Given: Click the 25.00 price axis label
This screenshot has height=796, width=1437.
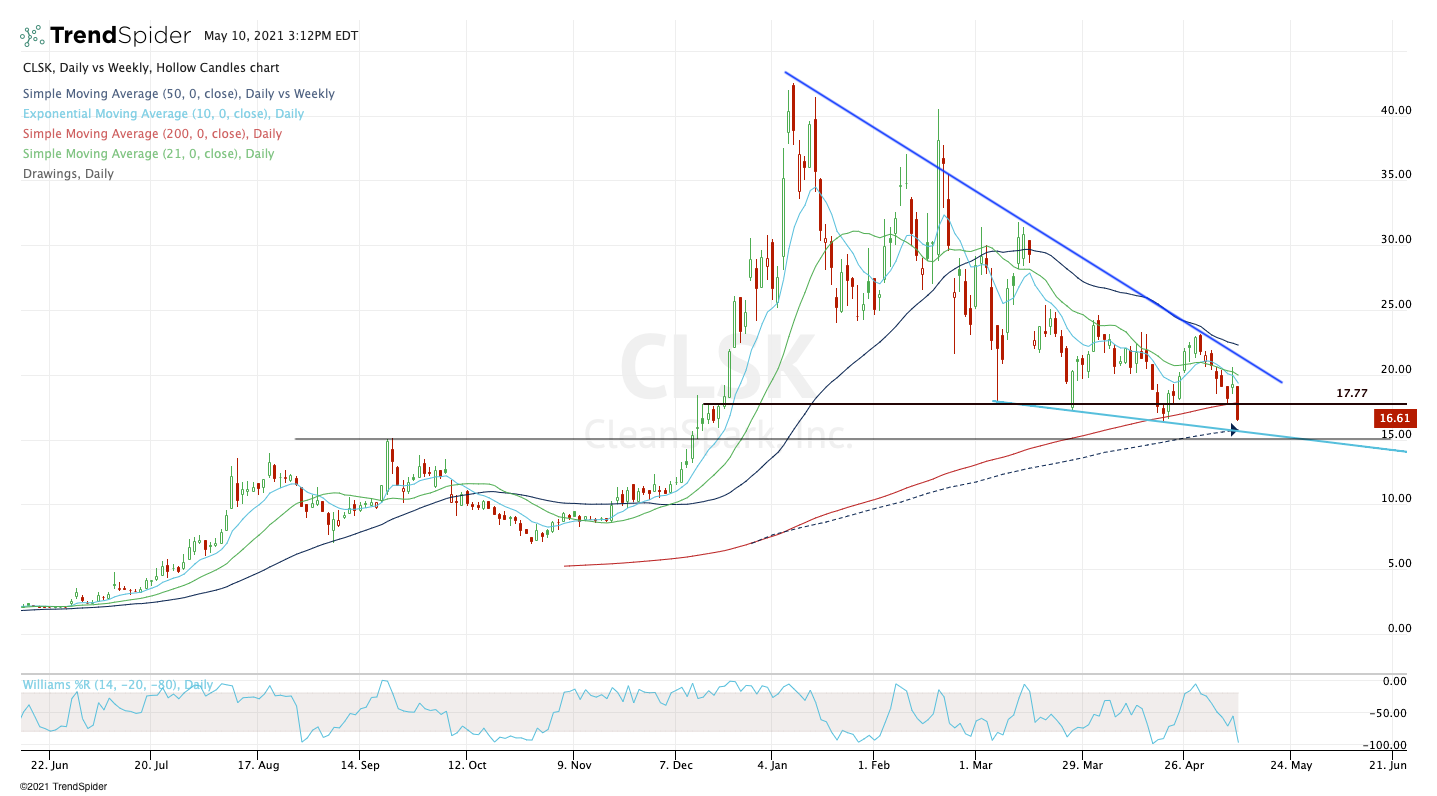Looking at the screenshot, I should pyautogui.click(x=1395, y=305).
